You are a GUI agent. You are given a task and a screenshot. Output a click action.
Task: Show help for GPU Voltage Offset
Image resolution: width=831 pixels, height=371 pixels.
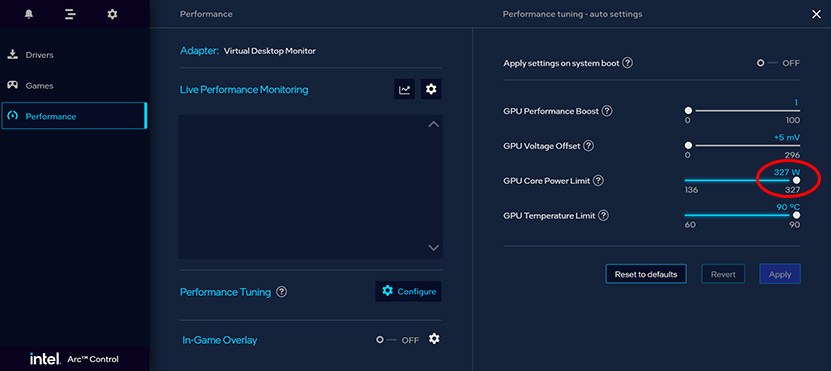click(588, 146)
